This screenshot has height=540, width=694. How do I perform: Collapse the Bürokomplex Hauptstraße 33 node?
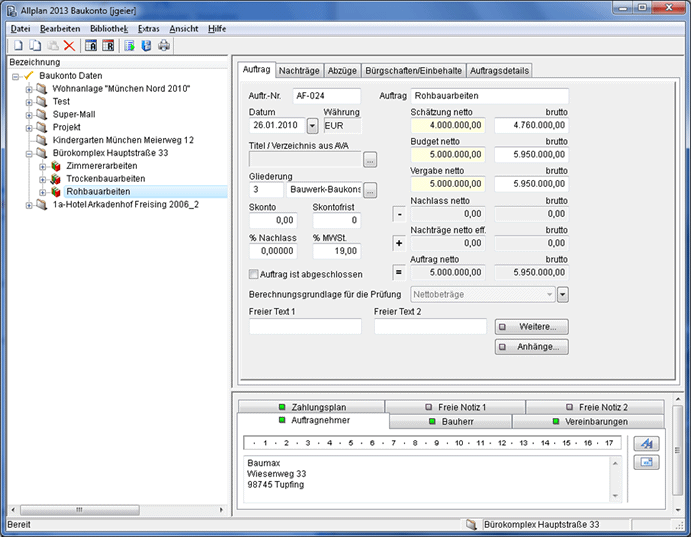click(x=29, y=154)
